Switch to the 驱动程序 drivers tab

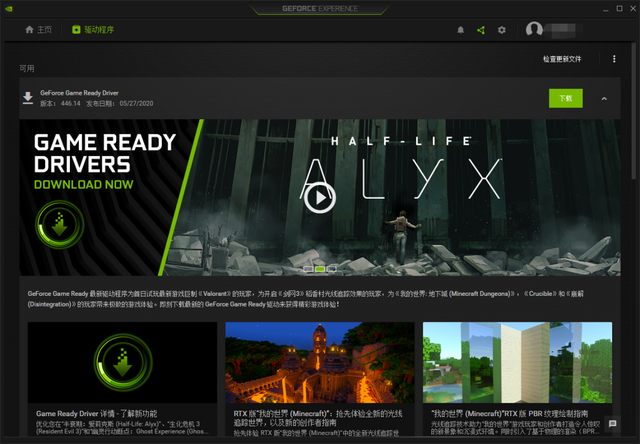pyautogui.click(x=93, y=29)
